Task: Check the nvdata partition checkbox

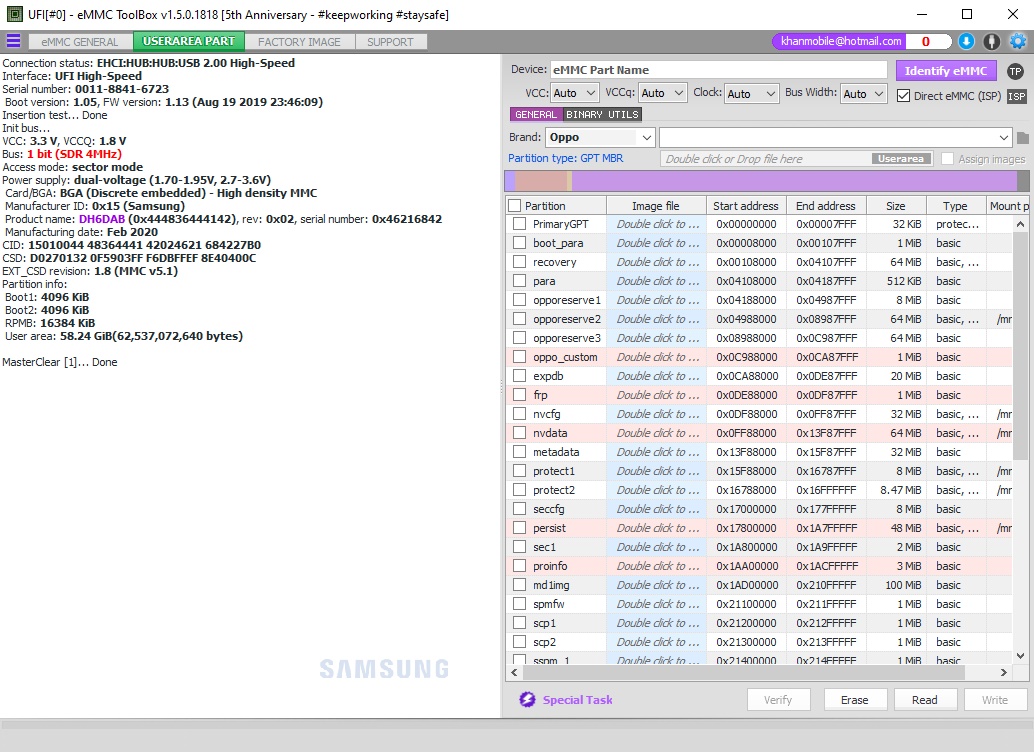Action: [x=520, y=433]
